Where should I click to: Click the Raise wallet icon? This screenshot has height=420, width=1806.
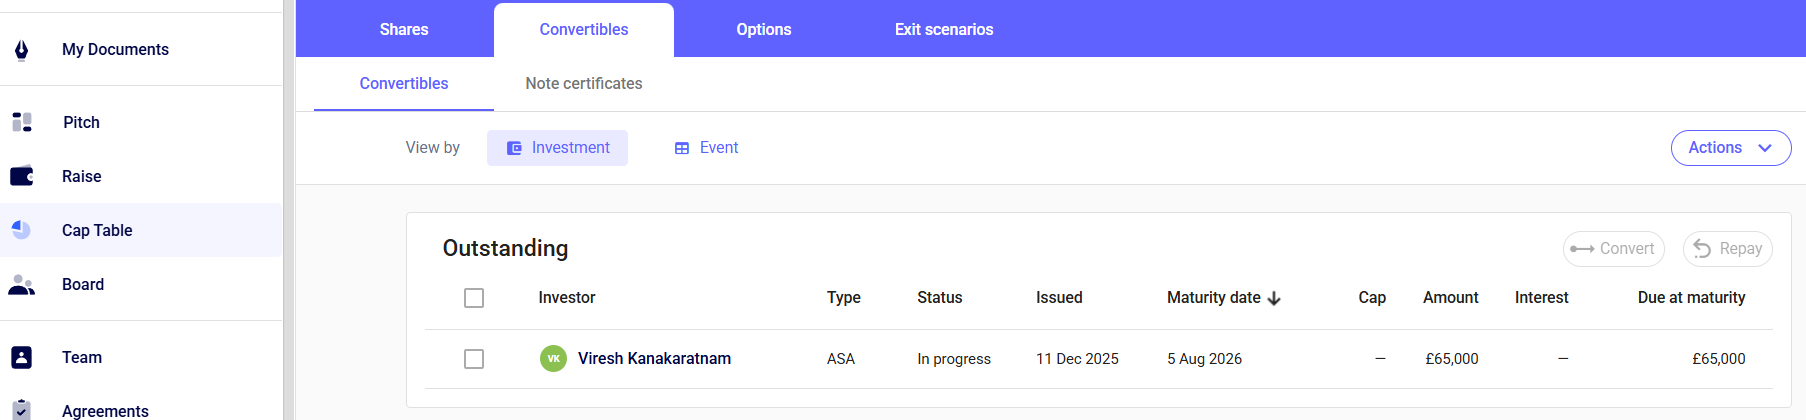pos(22,176)
